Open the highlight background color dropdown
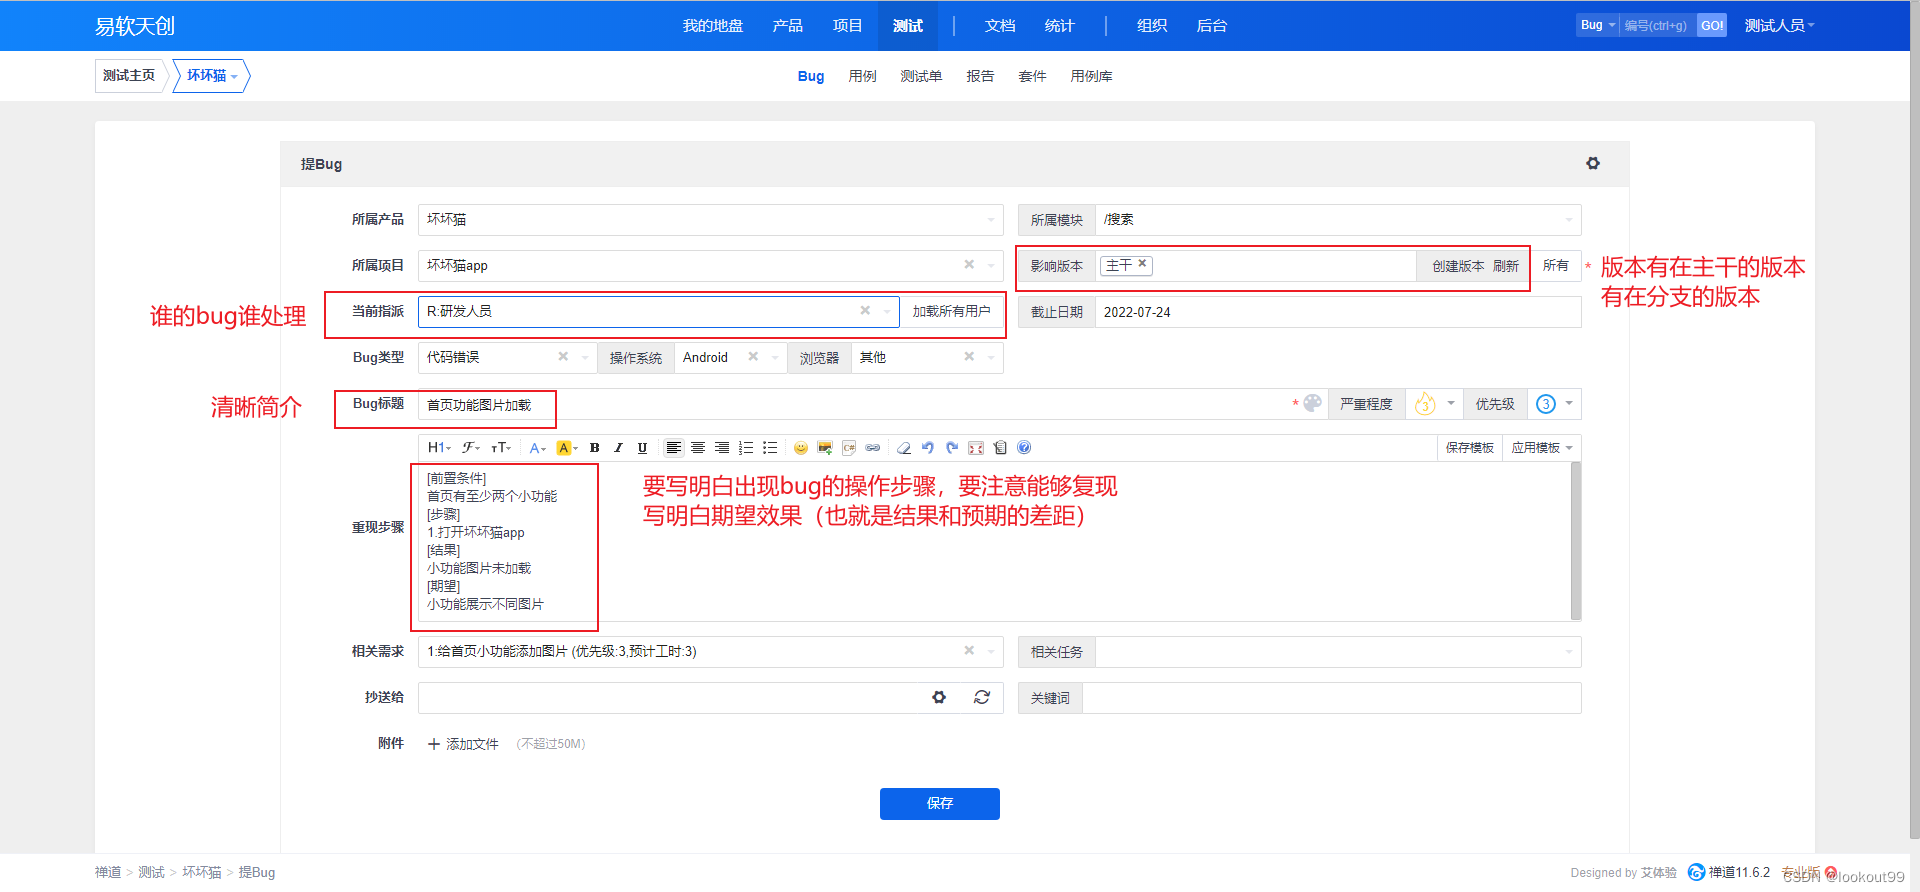This screenshot has height=892, width=1920. pyautogui.click(x=567, y=448)
